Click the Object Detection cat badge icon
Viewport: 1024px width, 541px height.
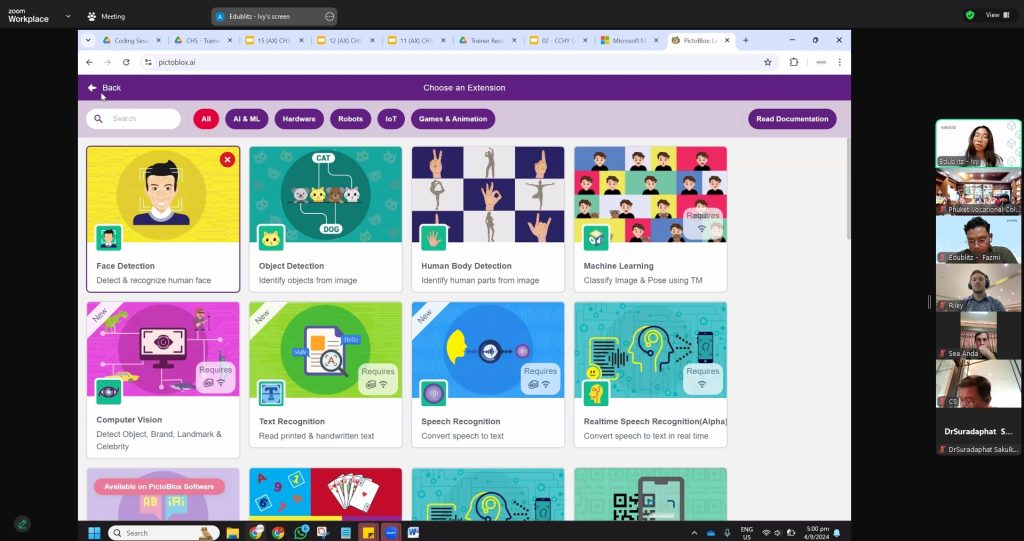(x=270, y=238)
